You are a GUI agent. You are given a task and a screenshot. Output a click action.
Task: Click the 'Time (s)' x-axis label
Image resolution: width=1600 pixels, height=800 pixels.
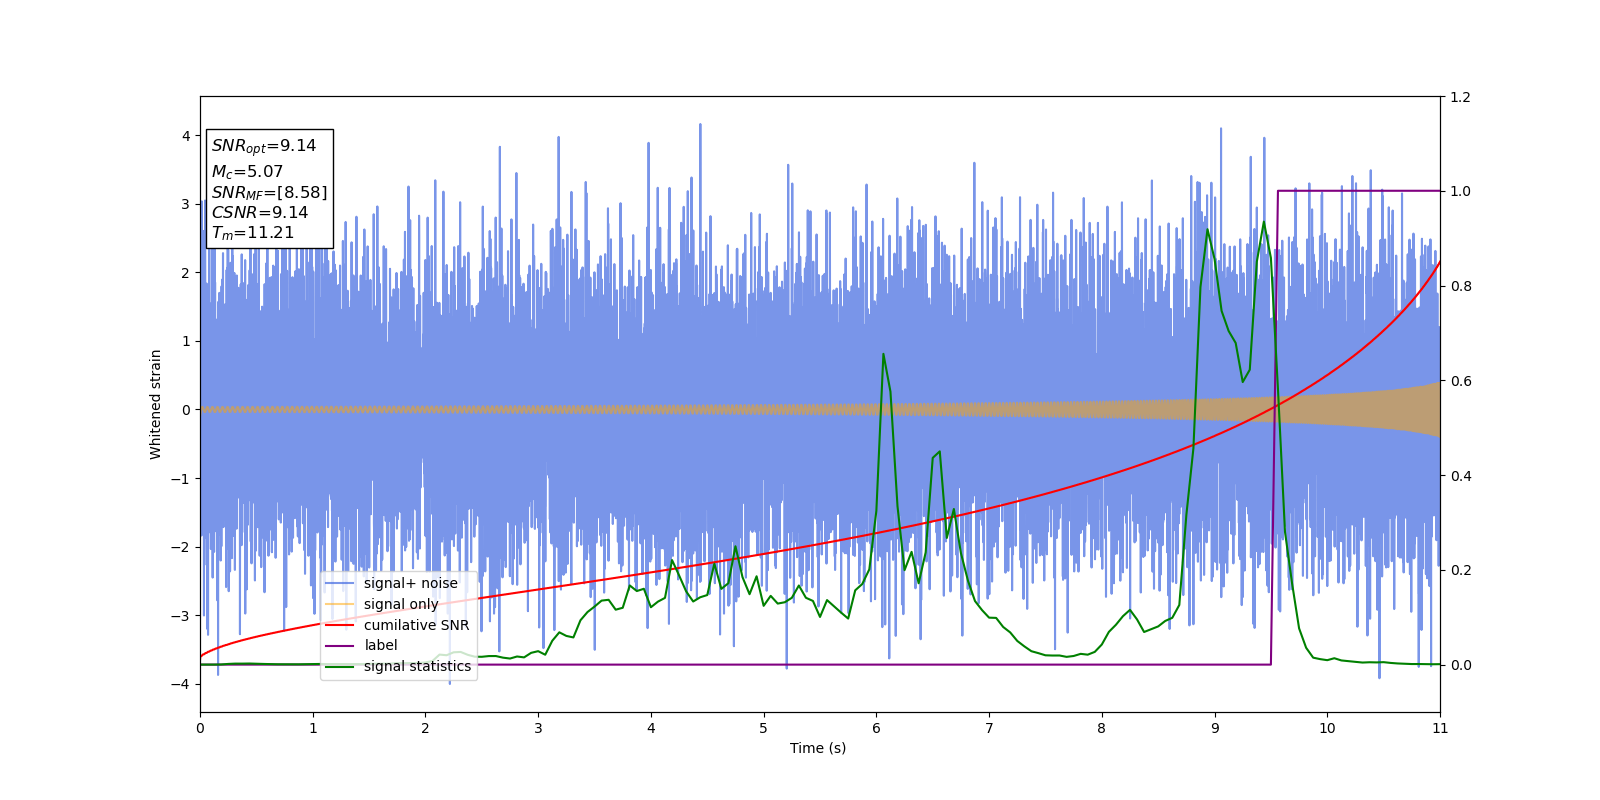818,748
